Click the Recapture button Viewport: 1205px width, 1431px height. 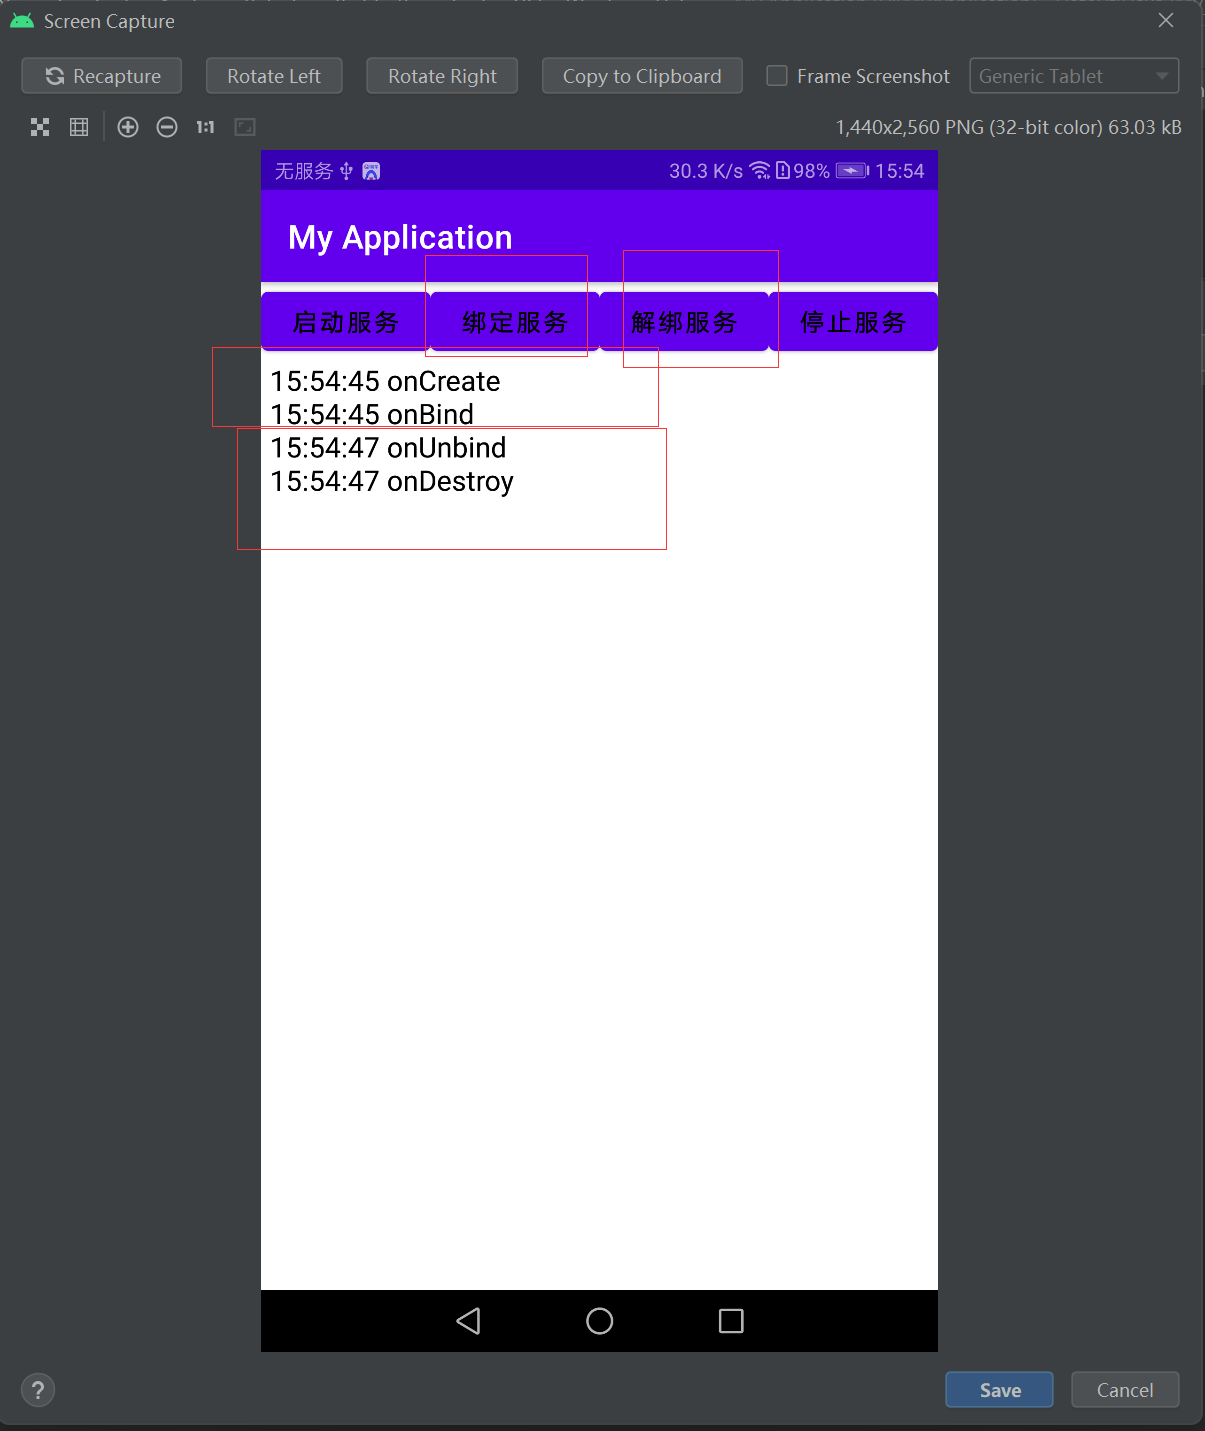102,76
